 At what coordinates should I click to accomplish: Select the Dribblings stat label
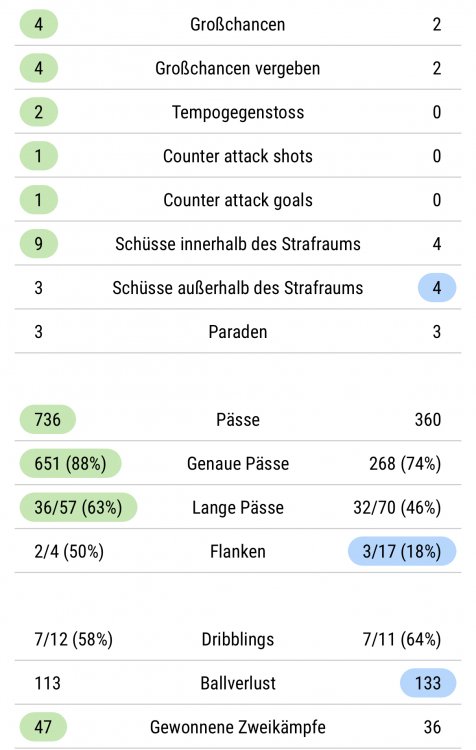[238, 640]
